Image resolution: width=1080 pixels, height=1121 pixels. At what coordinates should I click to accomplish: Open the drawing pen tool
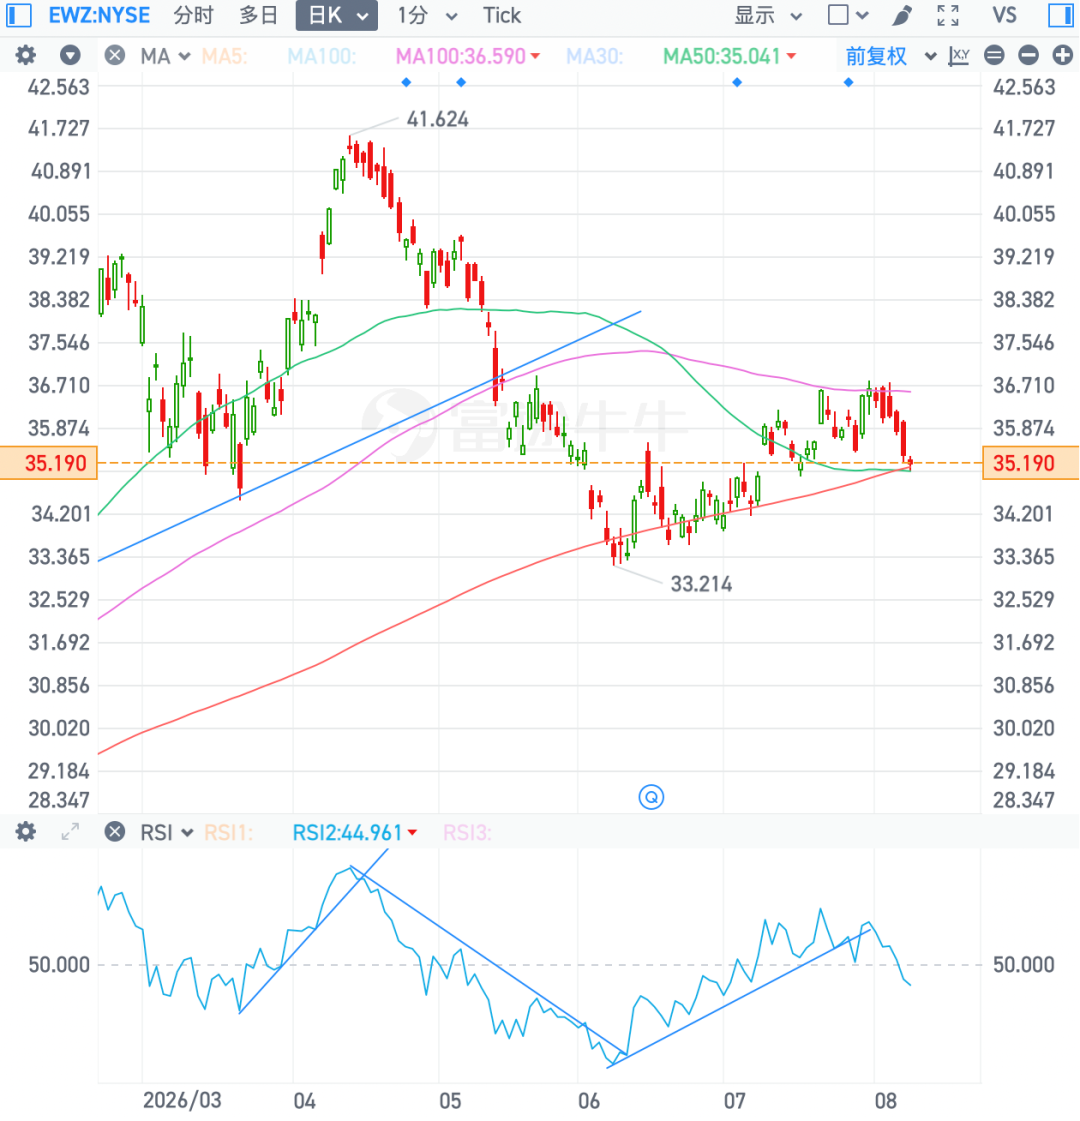click(x=903, y=15)
